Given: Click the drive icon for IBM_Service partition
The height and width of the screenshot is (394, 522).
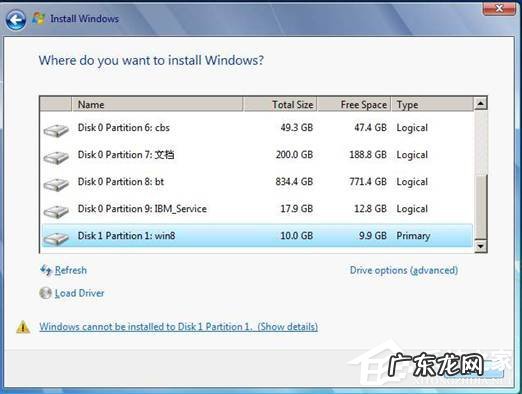Looking at the screenshot, I should (56, 211).
